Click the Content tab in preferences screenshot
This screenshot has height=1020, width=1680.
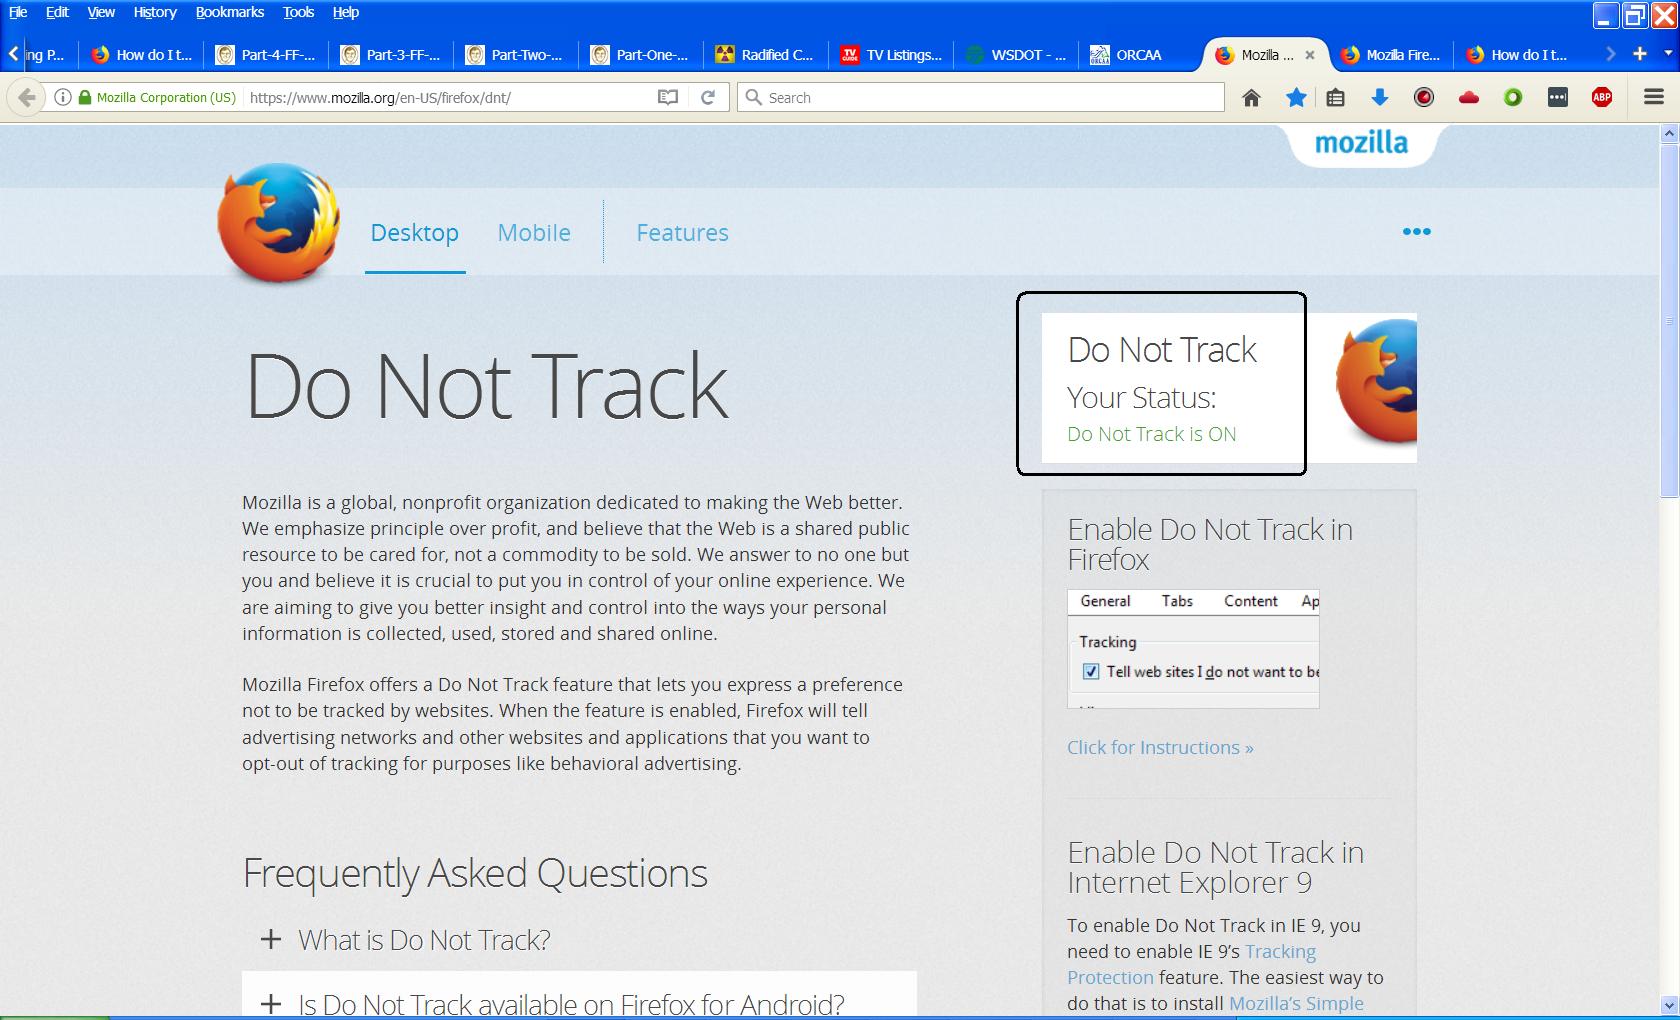tap(1250, 601)
